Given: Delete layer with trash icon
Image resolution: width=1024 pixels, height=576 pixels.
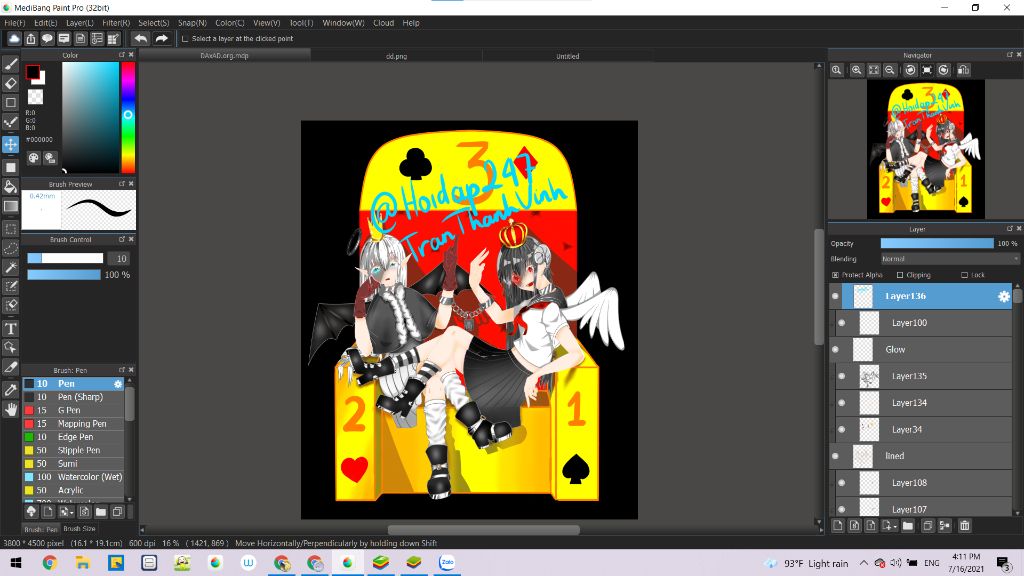Looking at the screenshot, I should 965,525.
